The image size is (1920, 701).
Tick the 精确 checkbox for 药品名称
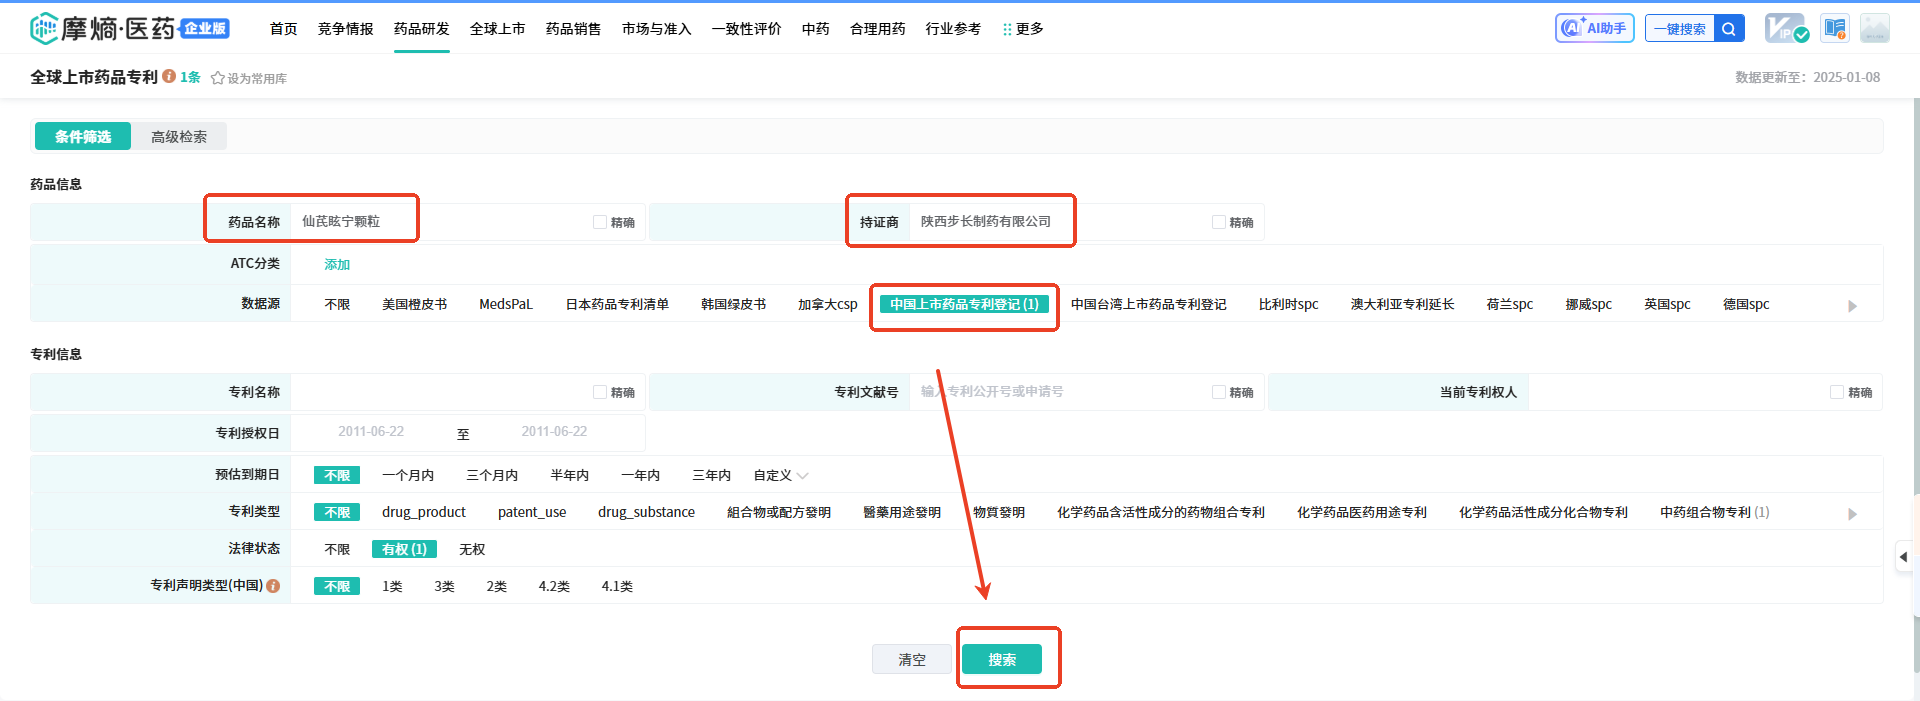(600, 222)
